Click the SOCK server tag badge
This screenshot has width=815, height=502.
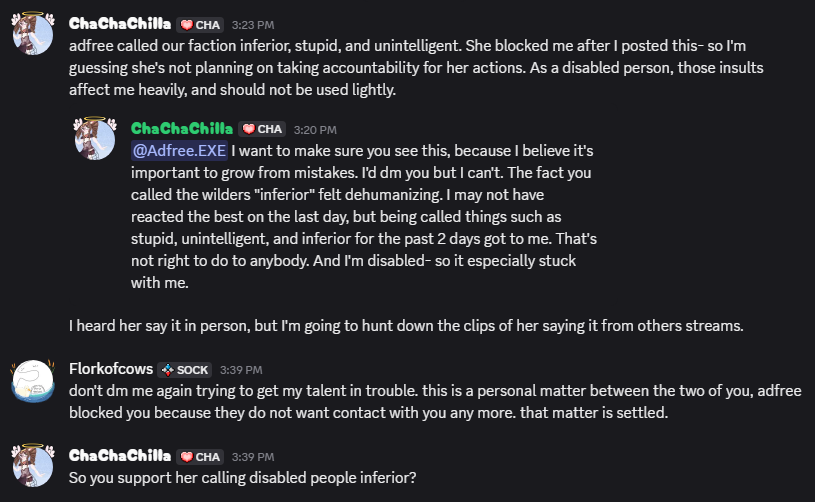pos(185,369)
